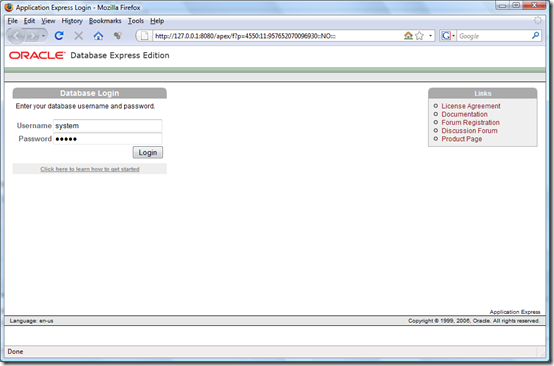This screenshot has width=554, height=366.
Task: Open the View menu
Action: coord(48,21)
